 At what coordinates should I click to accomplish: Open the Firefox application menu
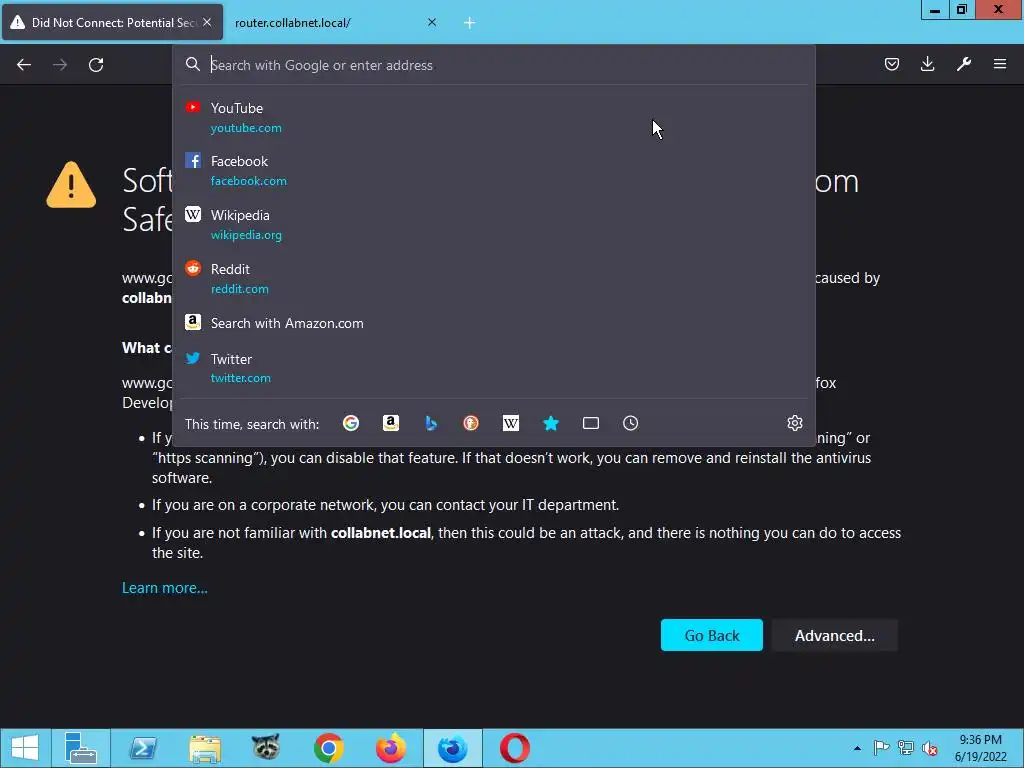click(x=1000, y=64)
